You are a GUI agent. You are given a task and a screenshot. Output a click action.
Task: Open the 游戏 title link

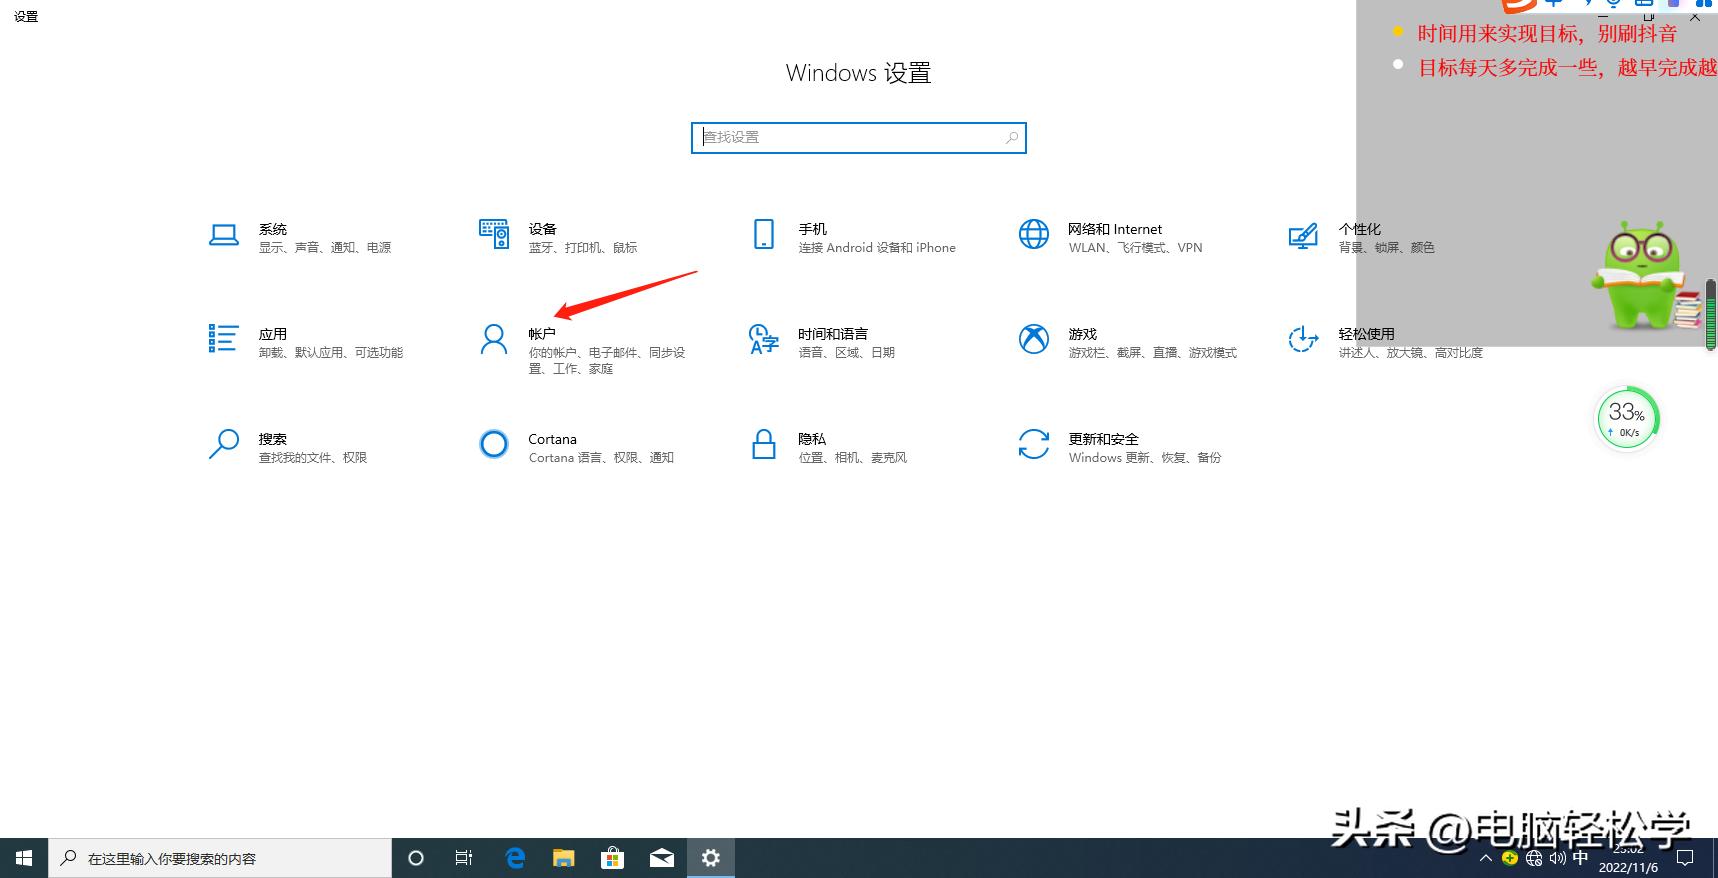pos(1083,334)
